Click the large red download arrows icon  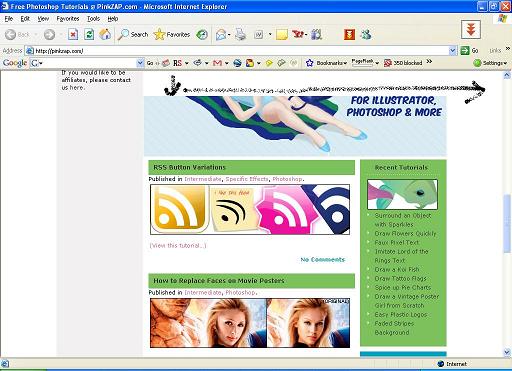click(471, 30)
